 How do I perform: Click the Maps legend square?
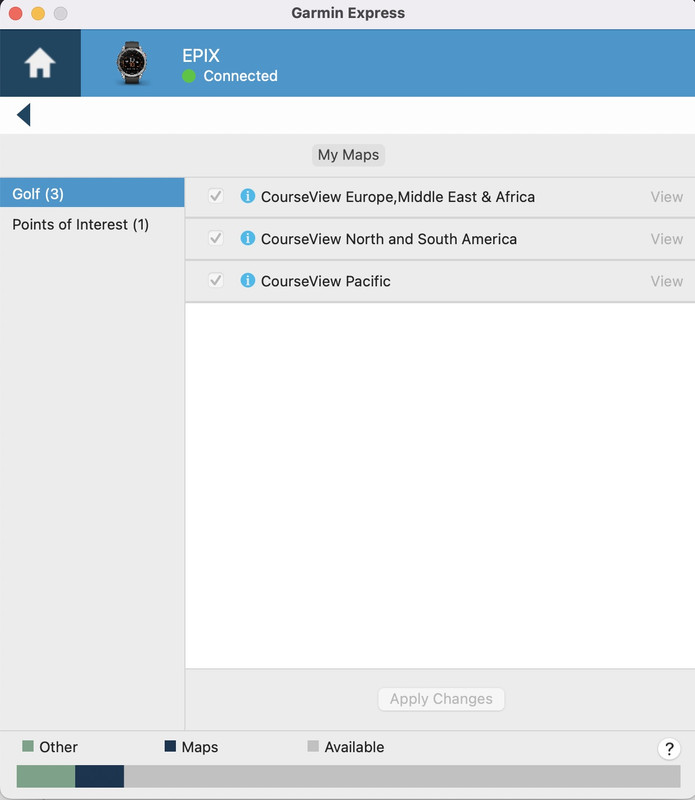click(170, 746)
